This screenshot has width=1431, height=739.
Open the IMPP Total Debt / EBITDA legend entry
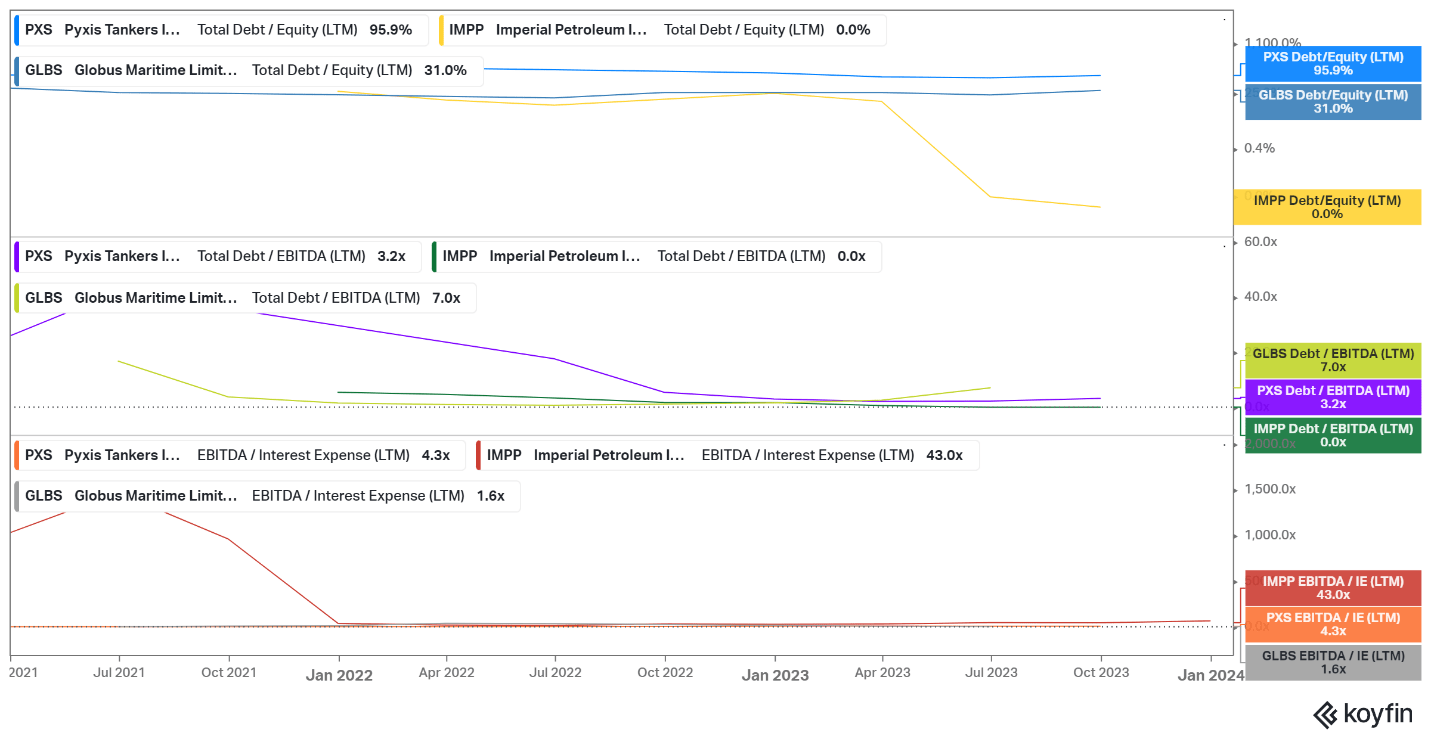click(x=656, y=256)
